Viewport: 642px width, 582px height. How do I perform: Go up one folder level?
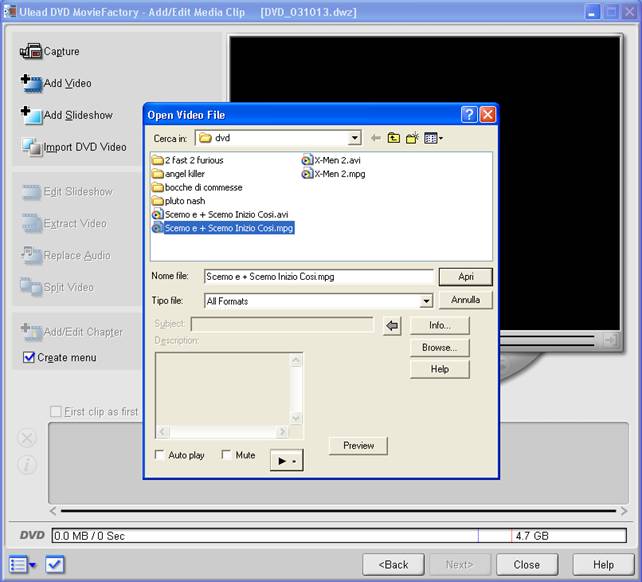(x=394, y=138)
